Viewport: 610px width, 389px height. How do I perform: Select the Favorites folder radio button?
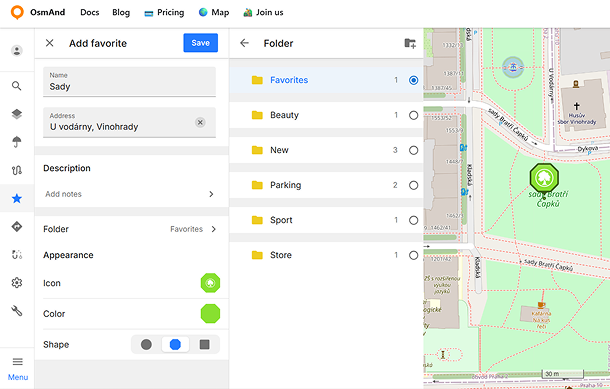(x=414, y=80)
